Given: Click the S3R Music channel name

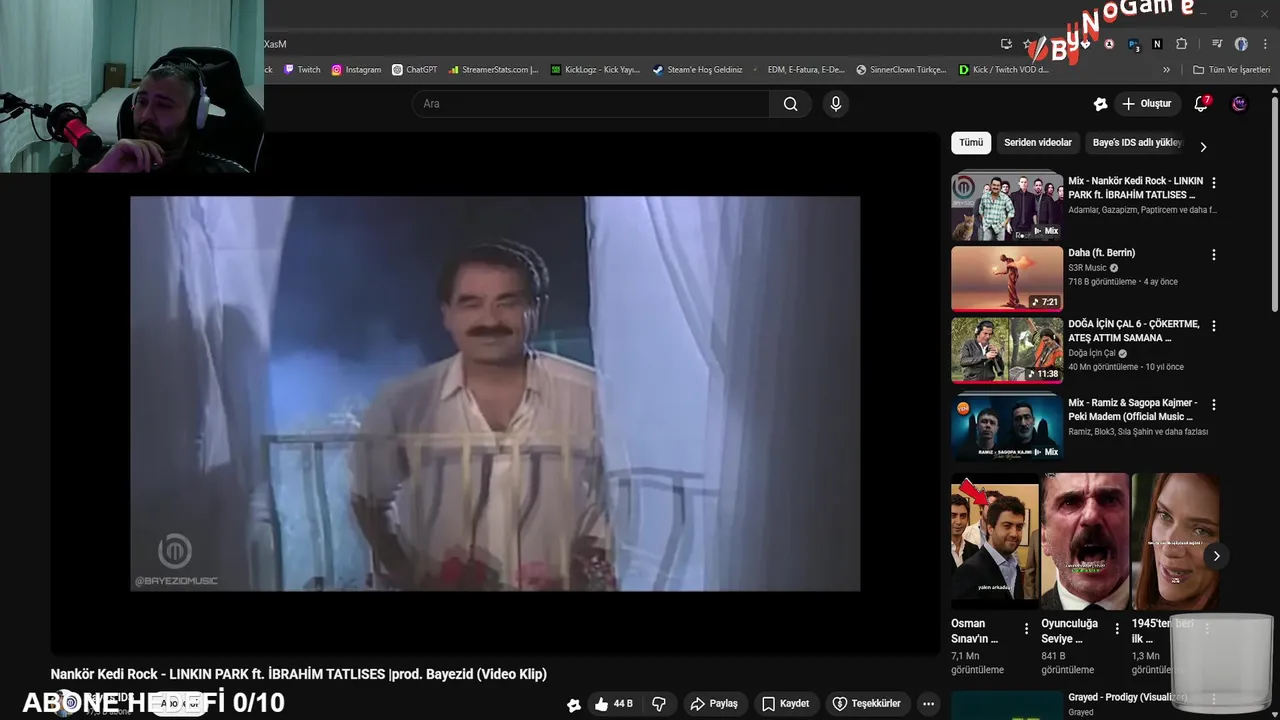Looking at the screenshot, I should (x=1087, y=268).
